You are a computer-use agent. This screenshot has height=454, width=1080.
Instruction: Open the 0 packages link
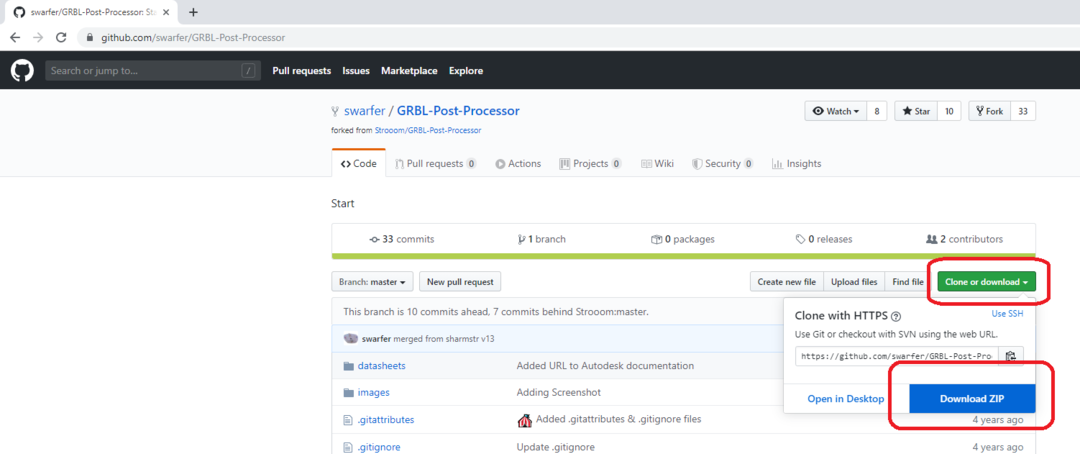point(683,239)
